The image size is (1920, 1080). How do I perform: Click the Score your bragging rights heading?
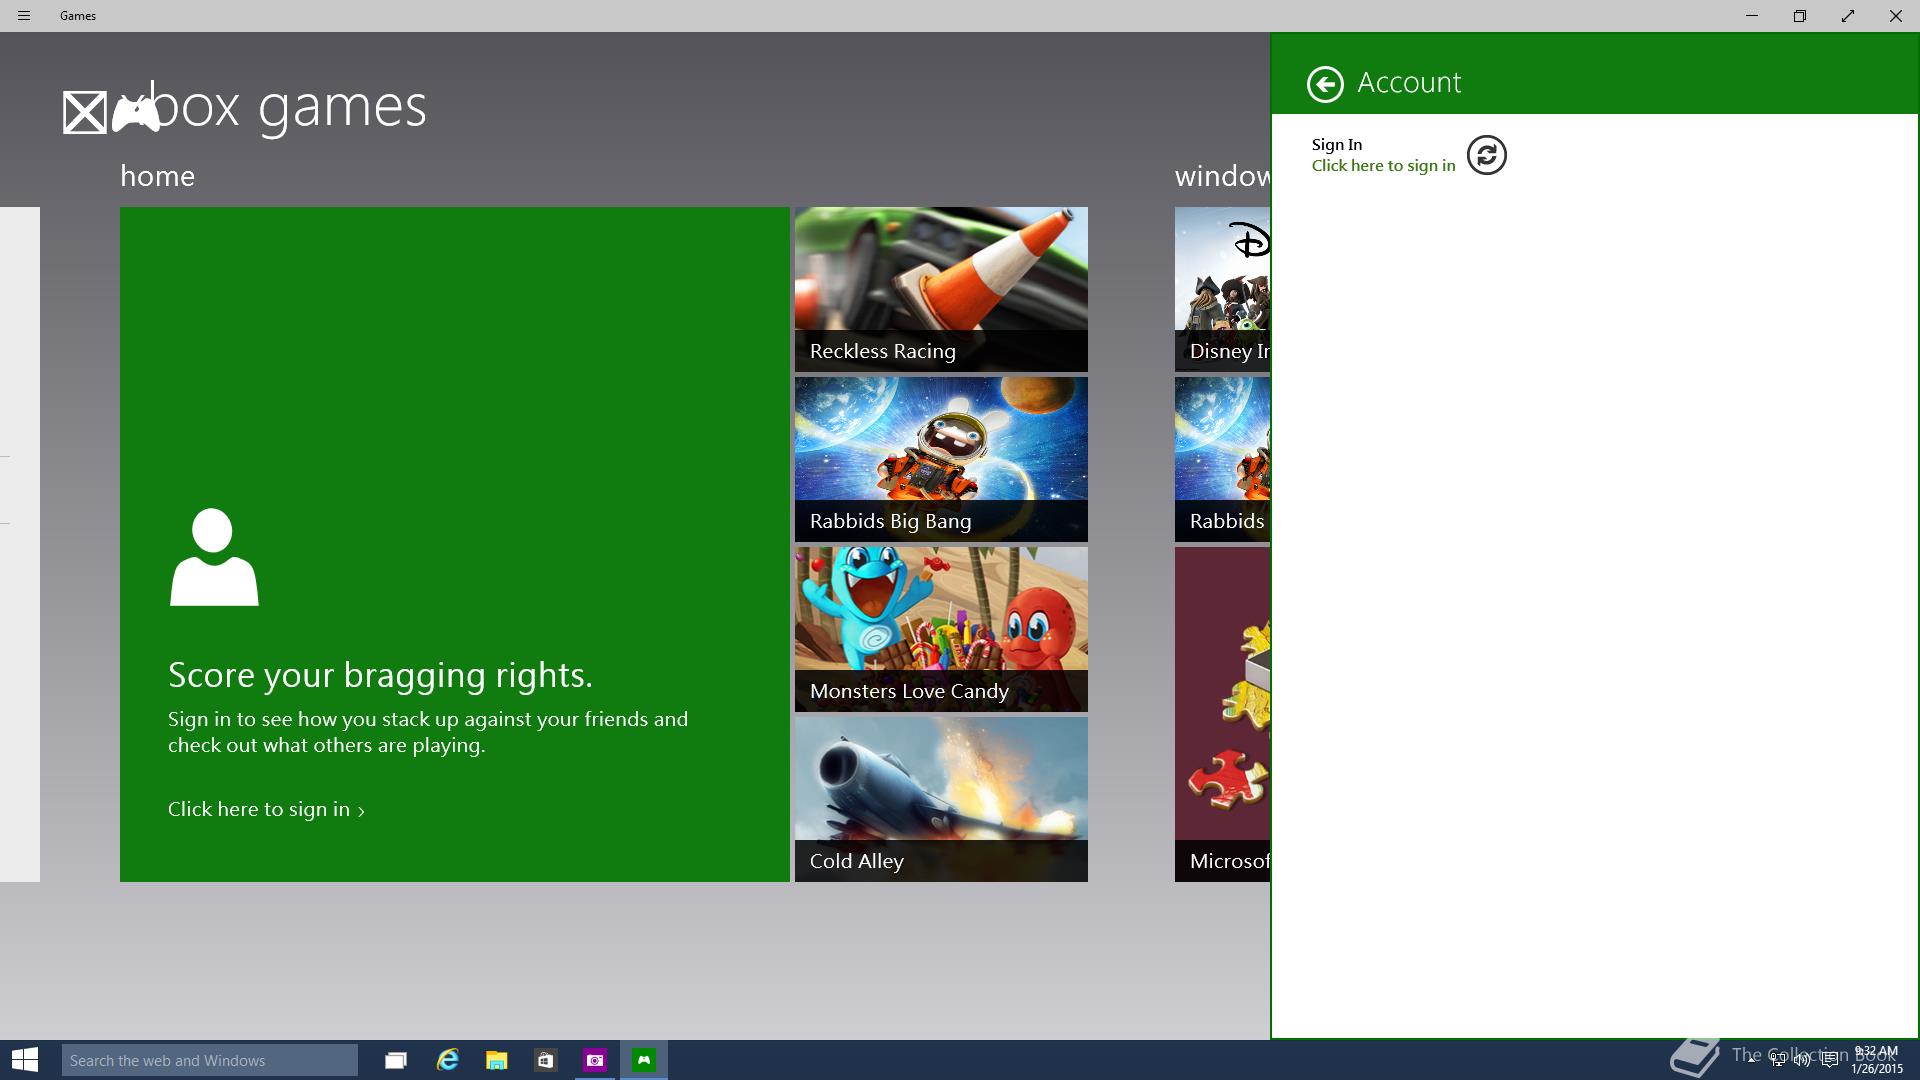[x=380, y=675]
